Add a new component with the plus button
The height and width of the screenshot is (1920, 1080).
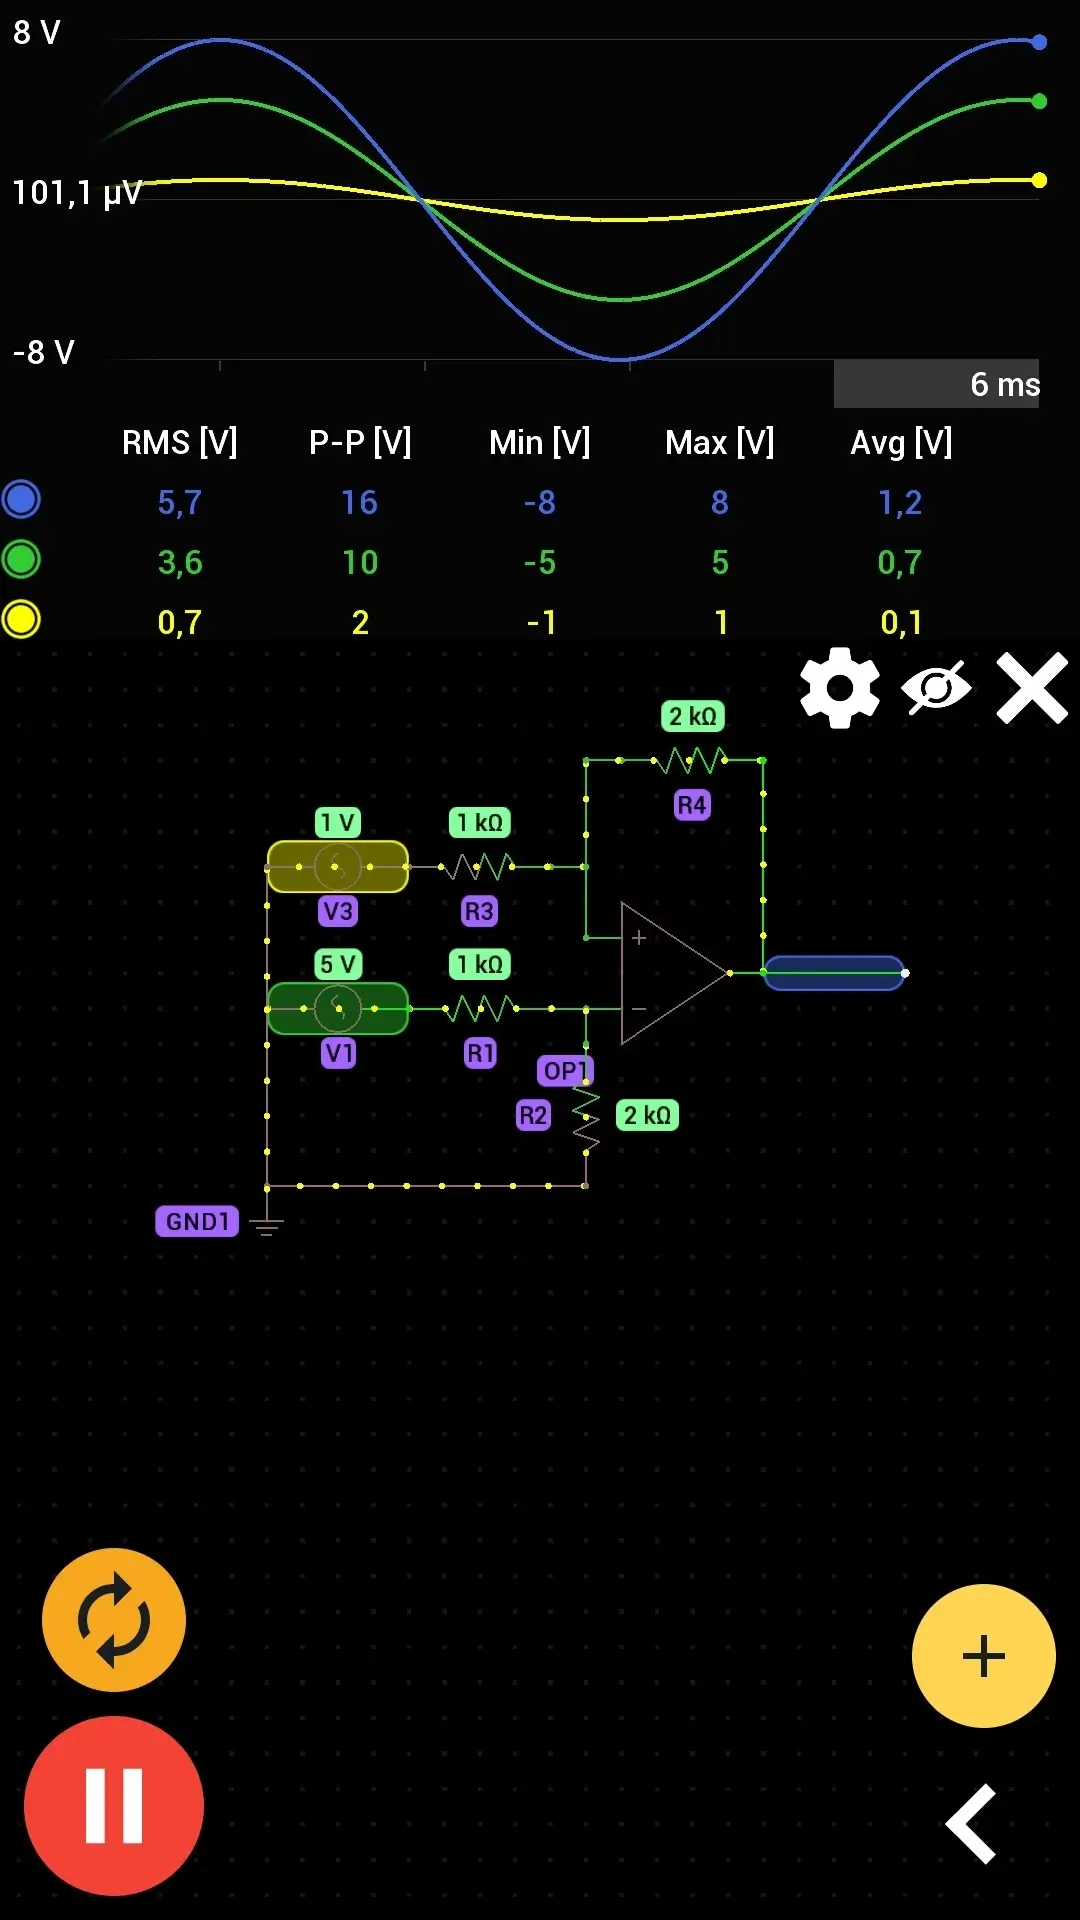coord(983,1656)
